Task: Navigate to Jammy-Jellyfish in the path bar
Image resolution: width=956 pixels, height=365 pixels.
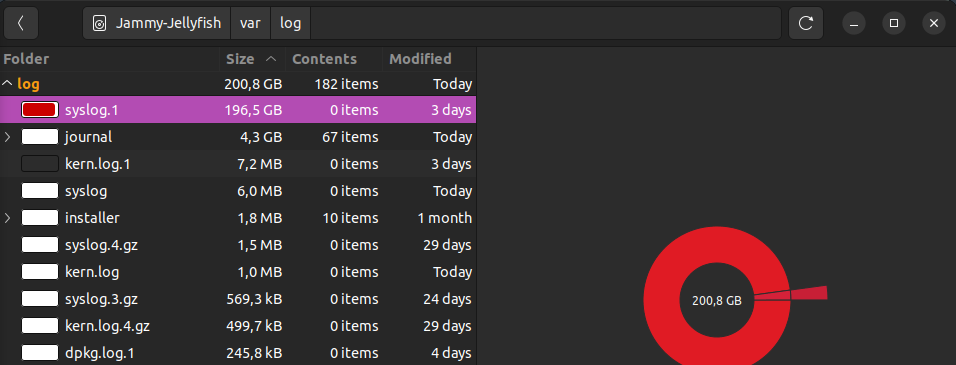Action: pyautogui.click(x=157, y=23)
